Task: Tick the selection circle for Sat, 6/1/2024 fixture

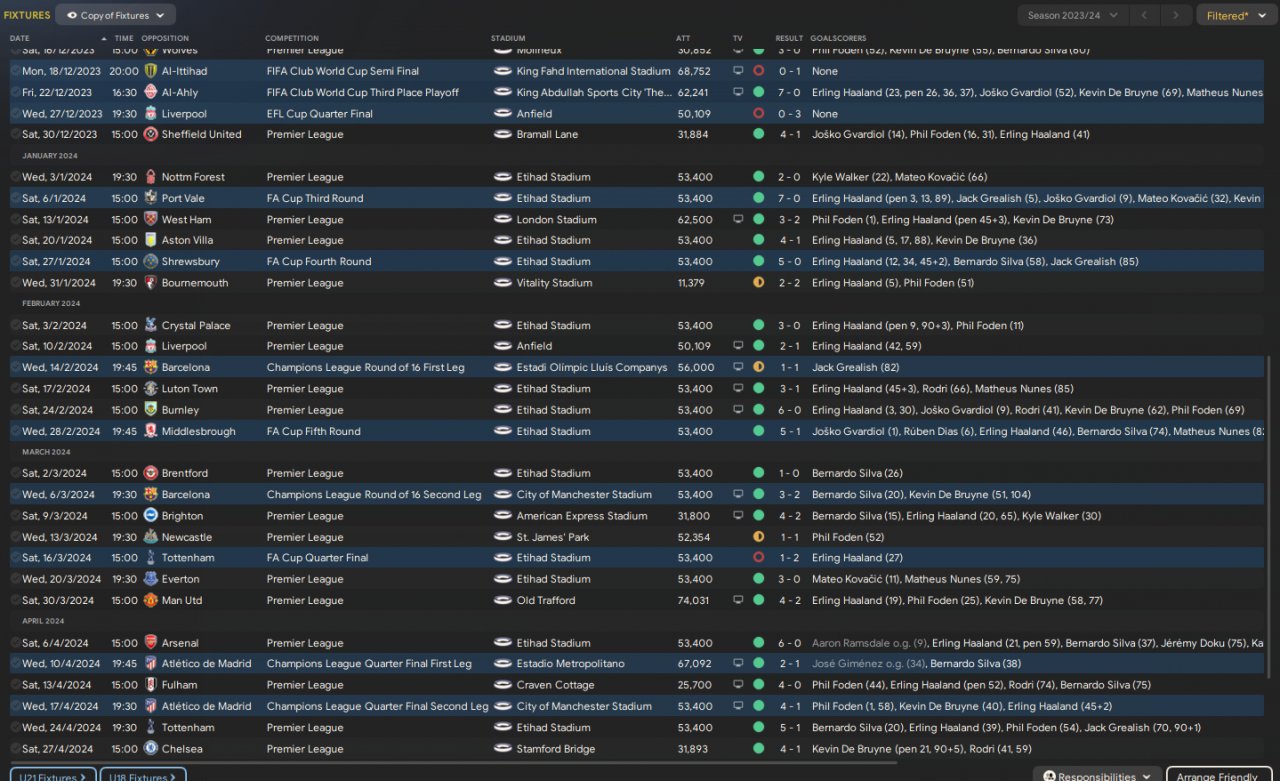Action: (x=15, y=198)
